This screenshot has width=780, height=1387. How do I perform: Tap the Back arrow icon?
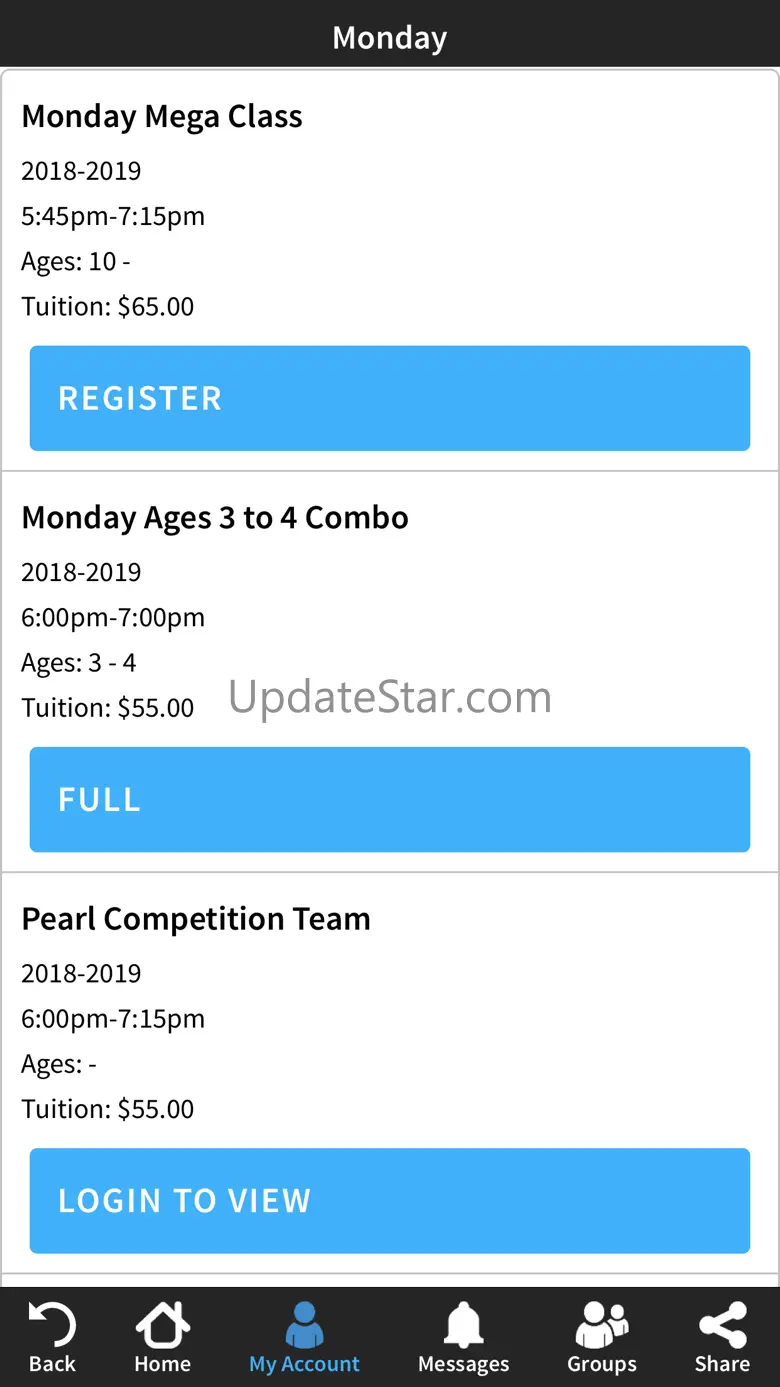point(51,1324)
